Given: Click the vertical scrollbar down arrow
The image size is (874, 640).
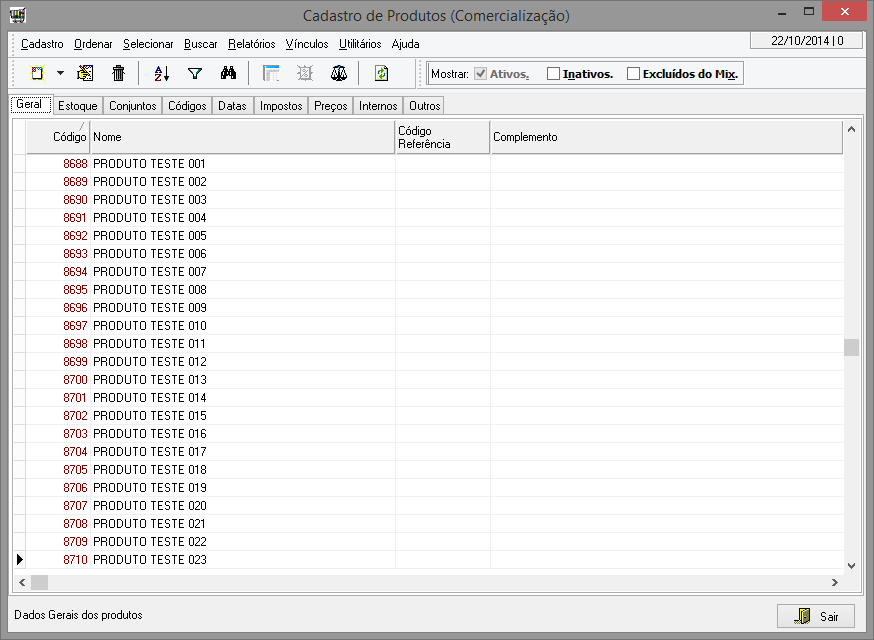Looking at the screenshot, I should [x=851, y=565].
